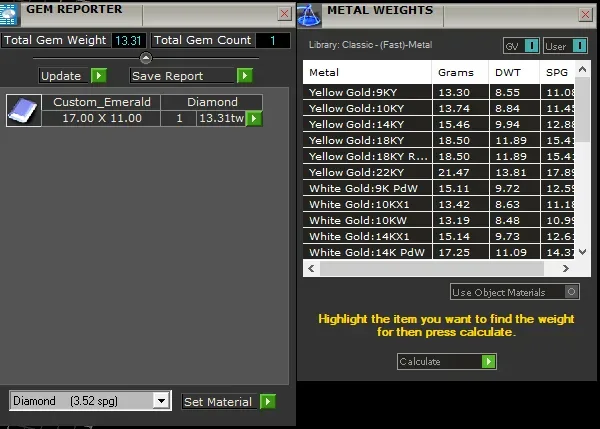Click the Metal column header
The image size is (600, 429).
(367, 72)
